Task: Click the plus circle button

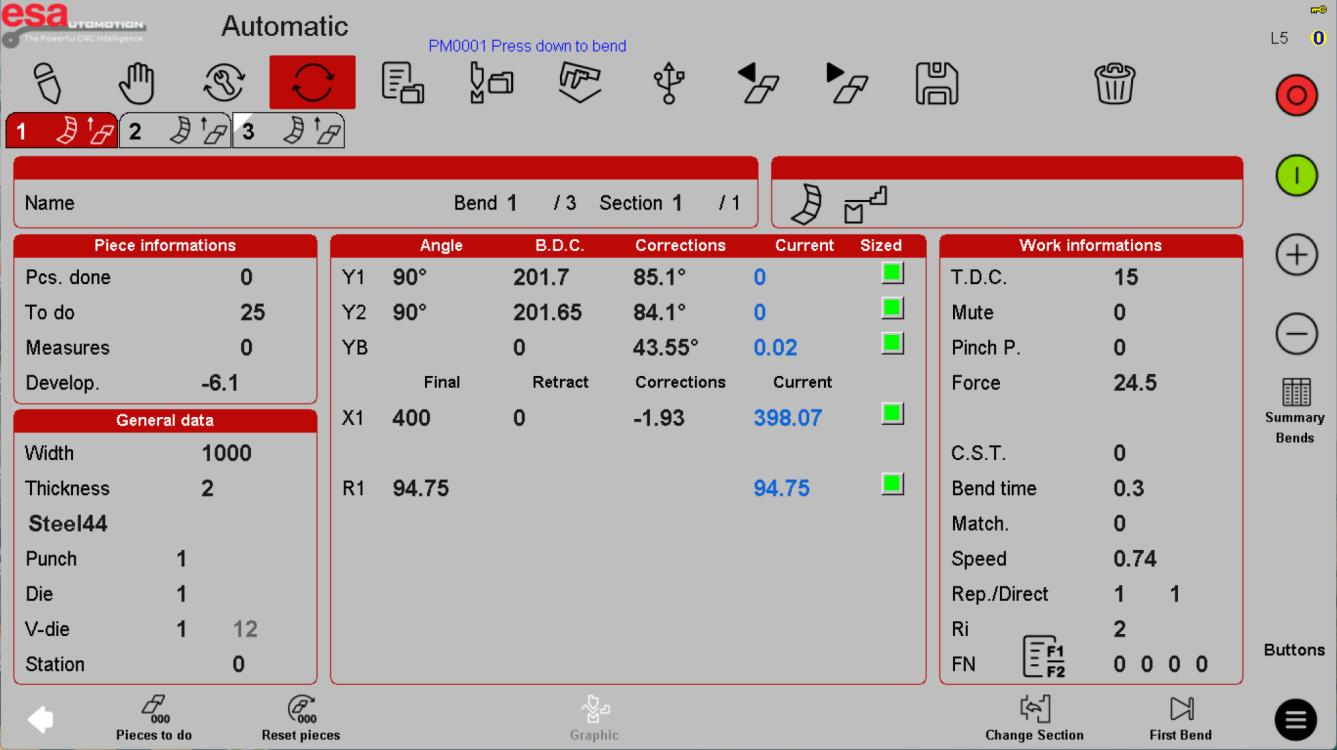Action: [x=1296, y=255]
